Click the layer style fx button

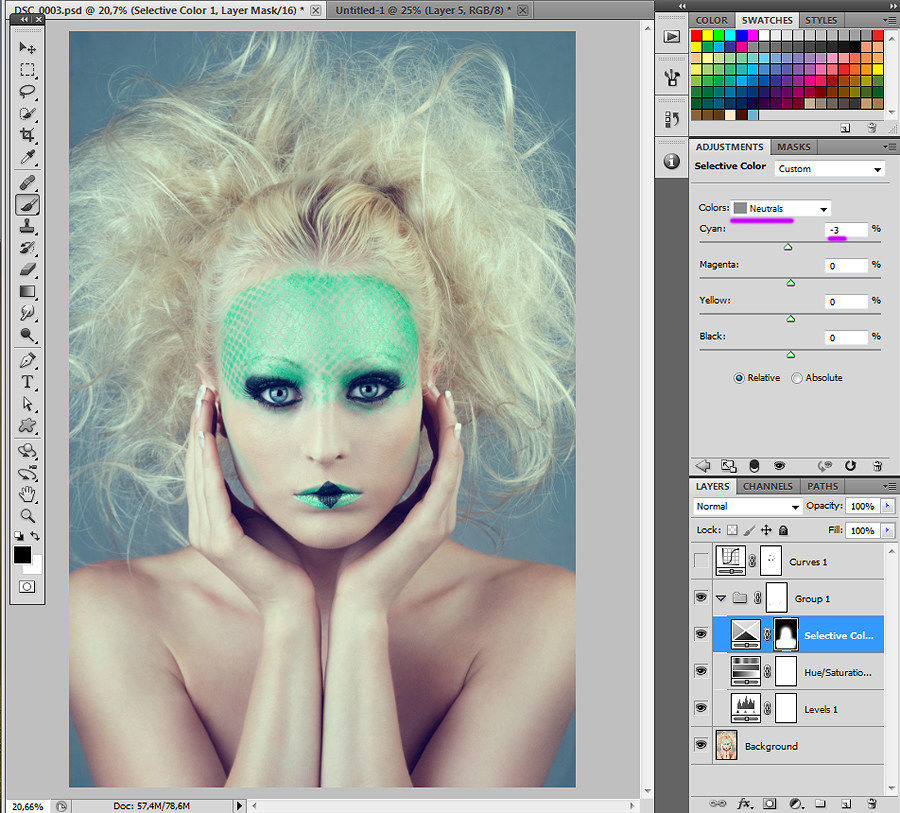point(744,804)
